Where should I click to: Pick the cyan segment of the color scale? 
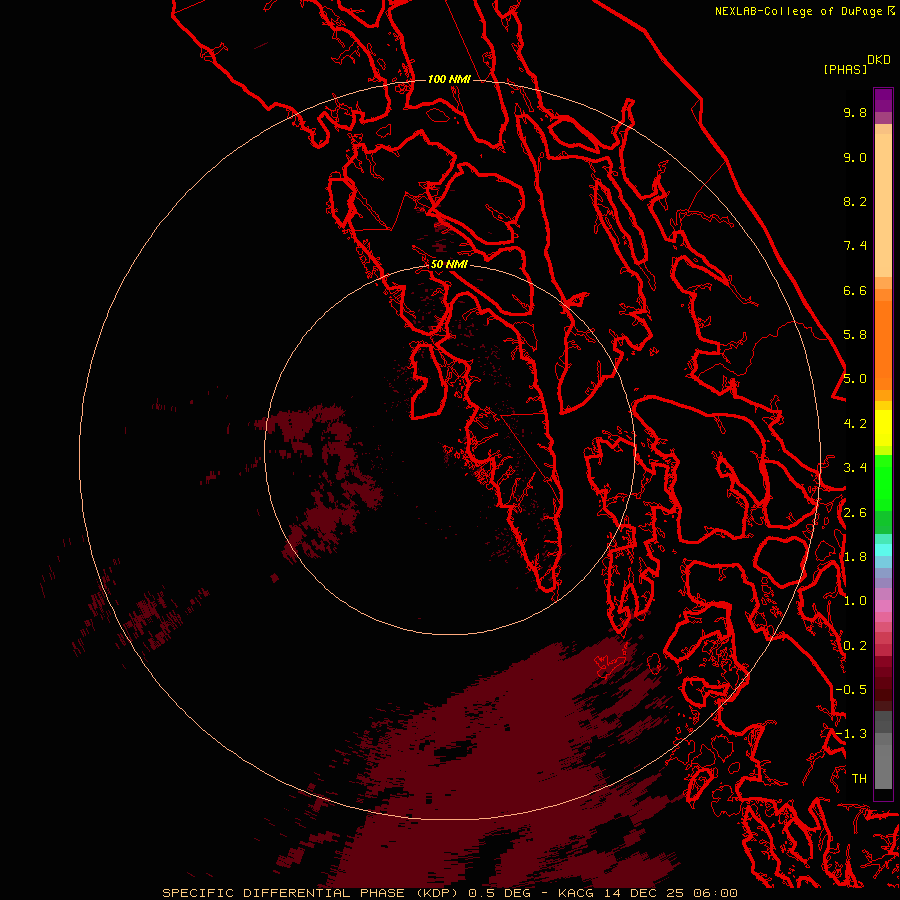point(883,549)
